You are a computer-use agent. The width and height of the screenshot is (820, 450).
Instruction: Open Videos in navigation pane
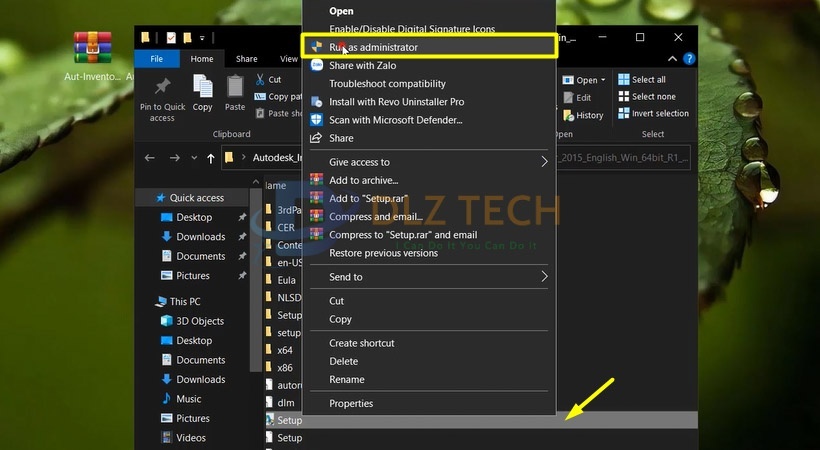(190, 438)
